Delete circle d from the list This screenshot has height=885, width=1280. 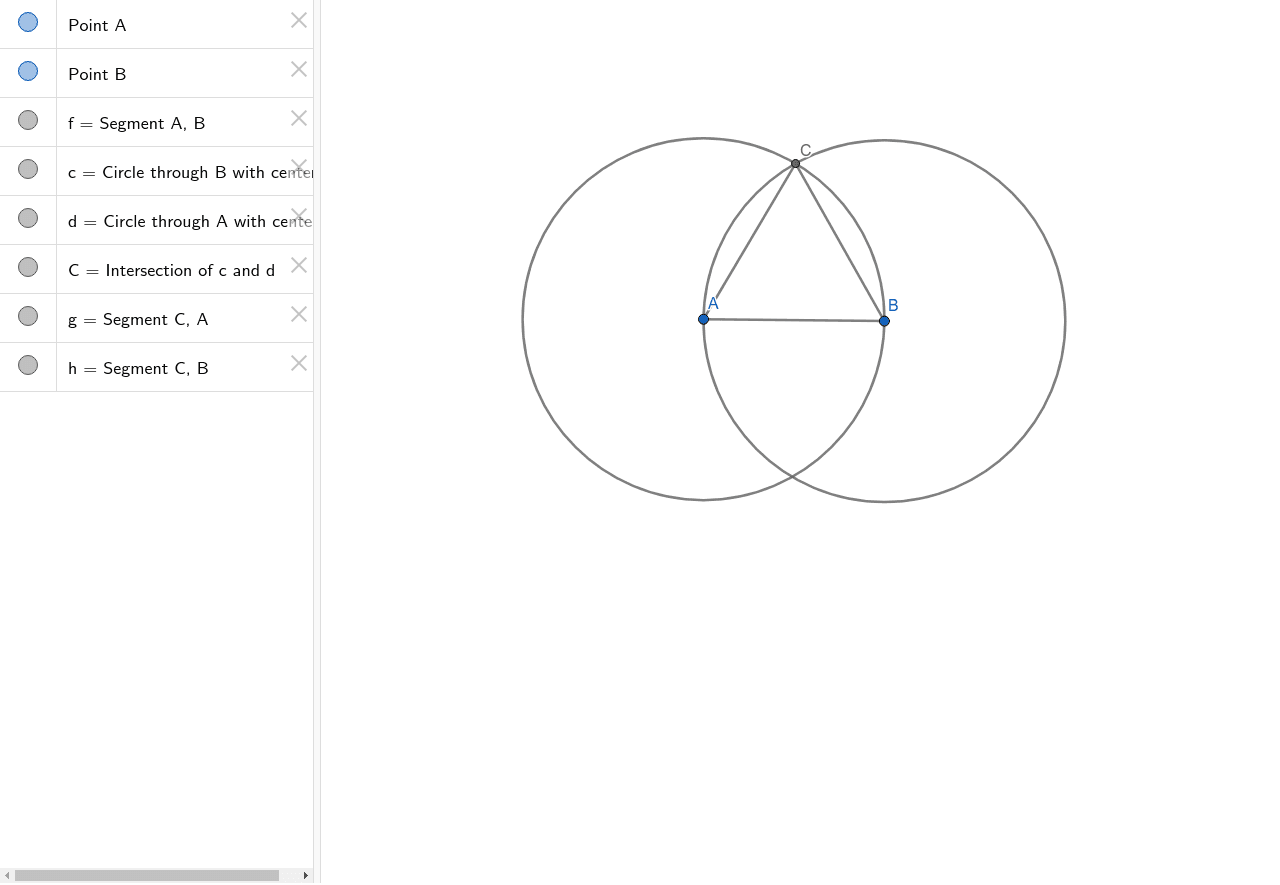[299, 216]
